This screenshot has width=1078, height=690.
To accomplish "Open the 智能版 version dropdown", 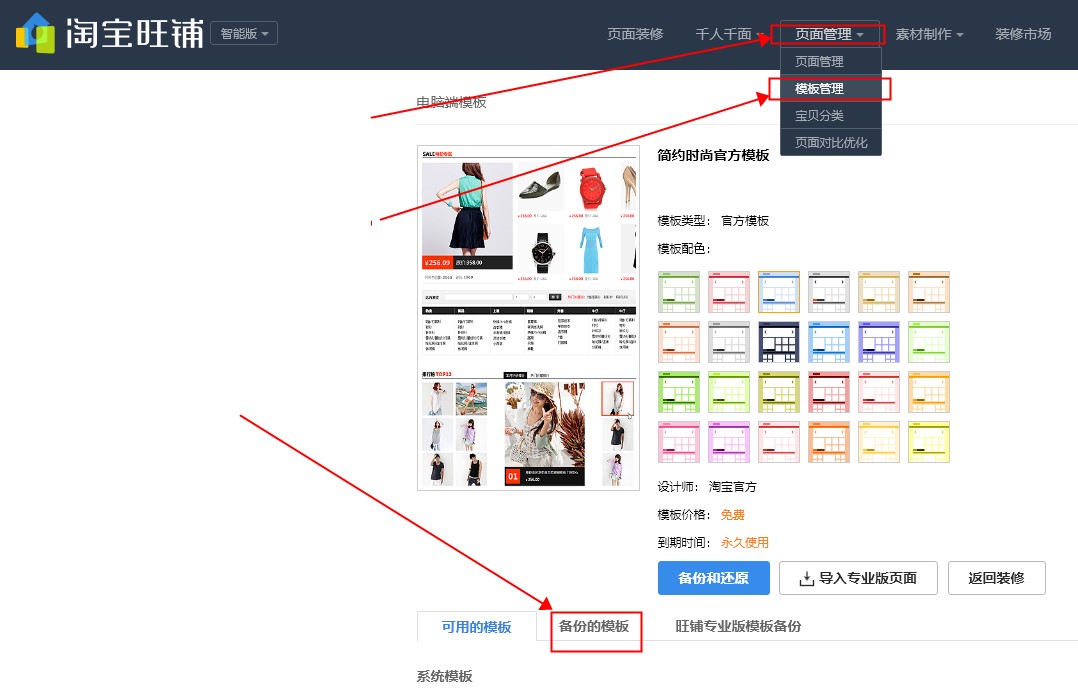I will pos(245,32).
